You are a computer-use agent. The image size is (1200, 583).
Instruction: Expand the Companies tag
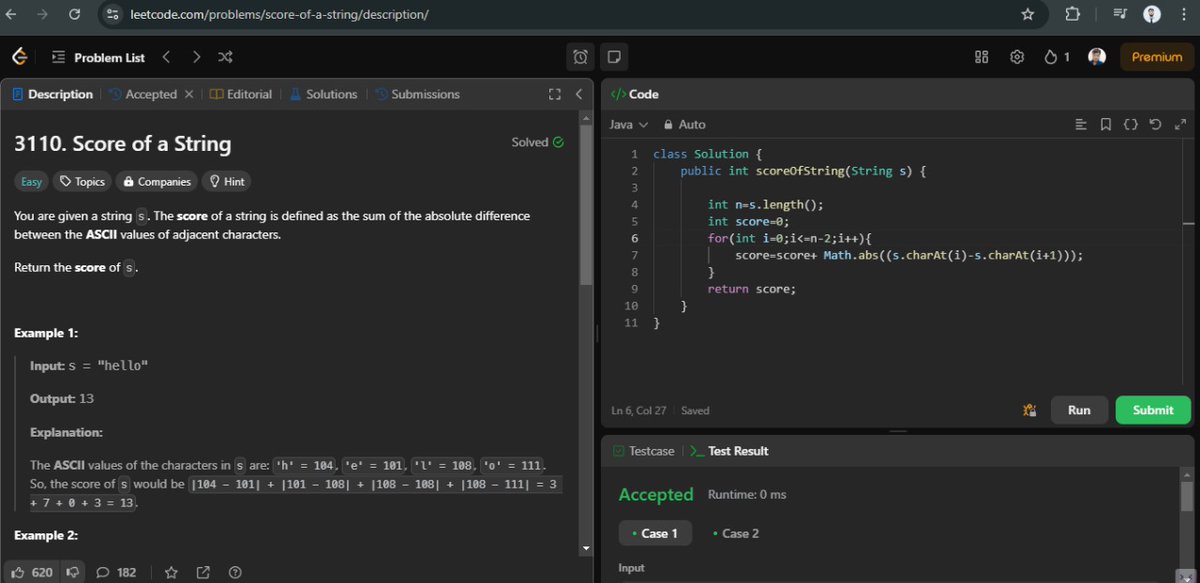[x=156, y=181]
